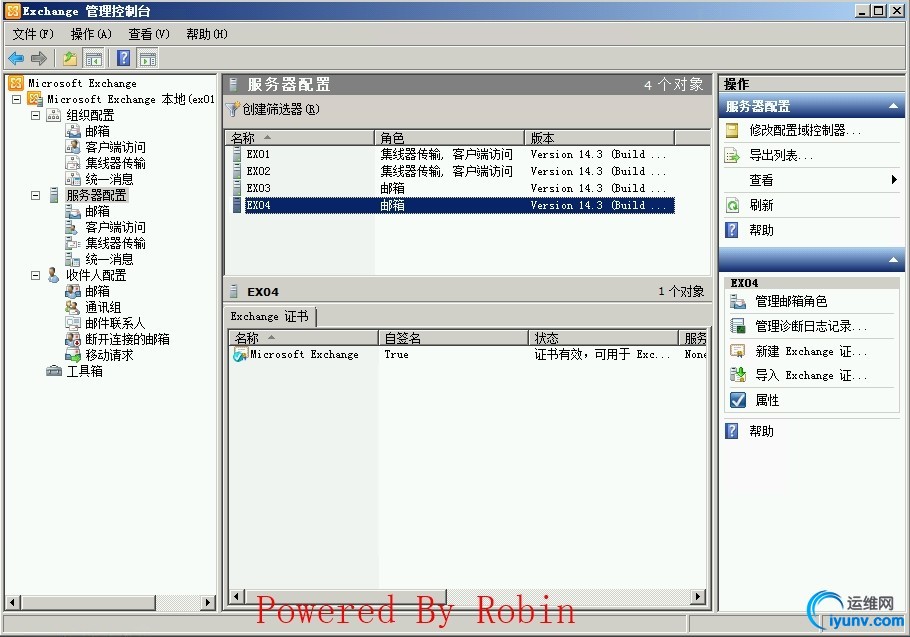Click tree pane horizontal scrollbar right arrow

(208, 603)
